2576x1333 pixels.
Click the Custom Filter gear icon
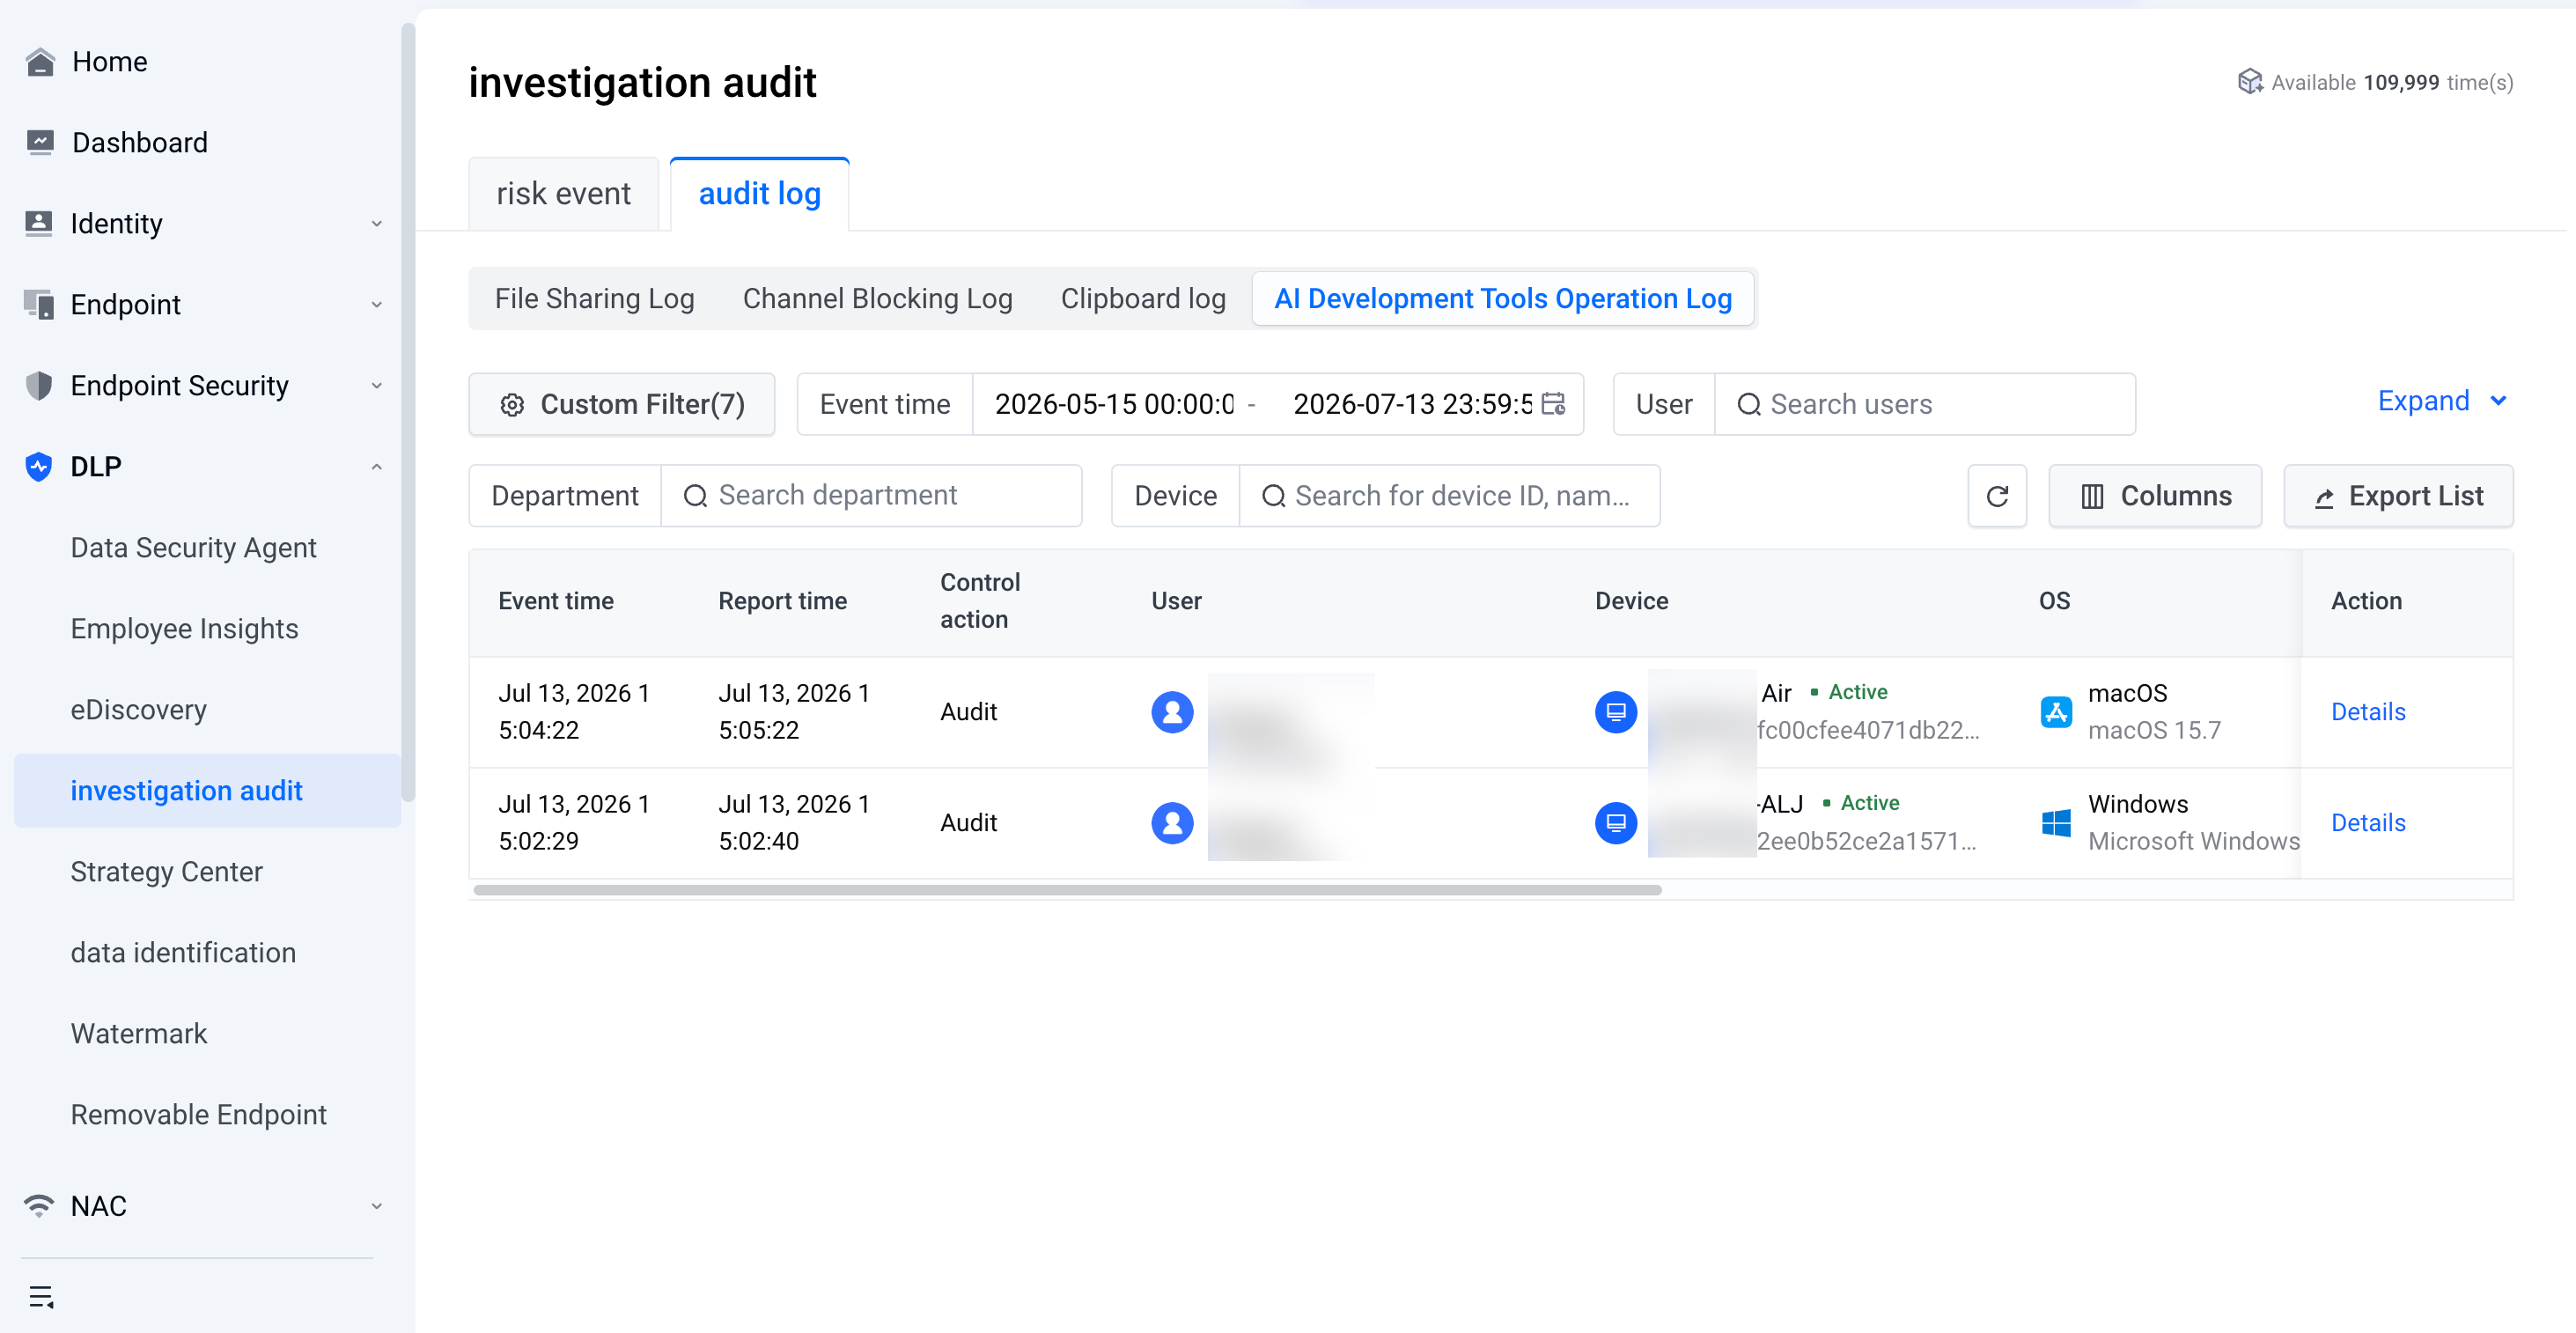click(512, 404)
